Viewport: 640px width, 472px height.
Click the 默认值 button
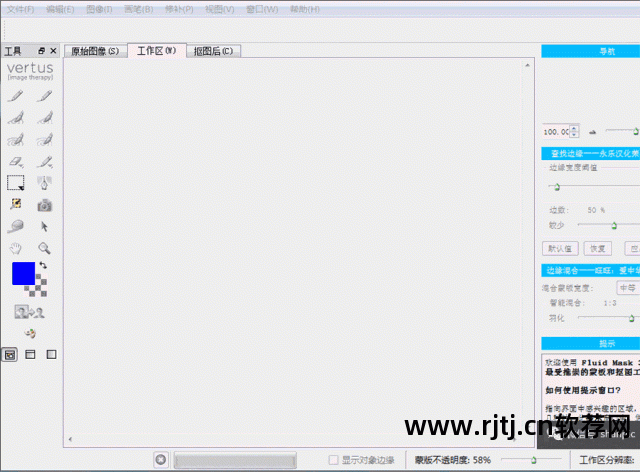[560, 248]
